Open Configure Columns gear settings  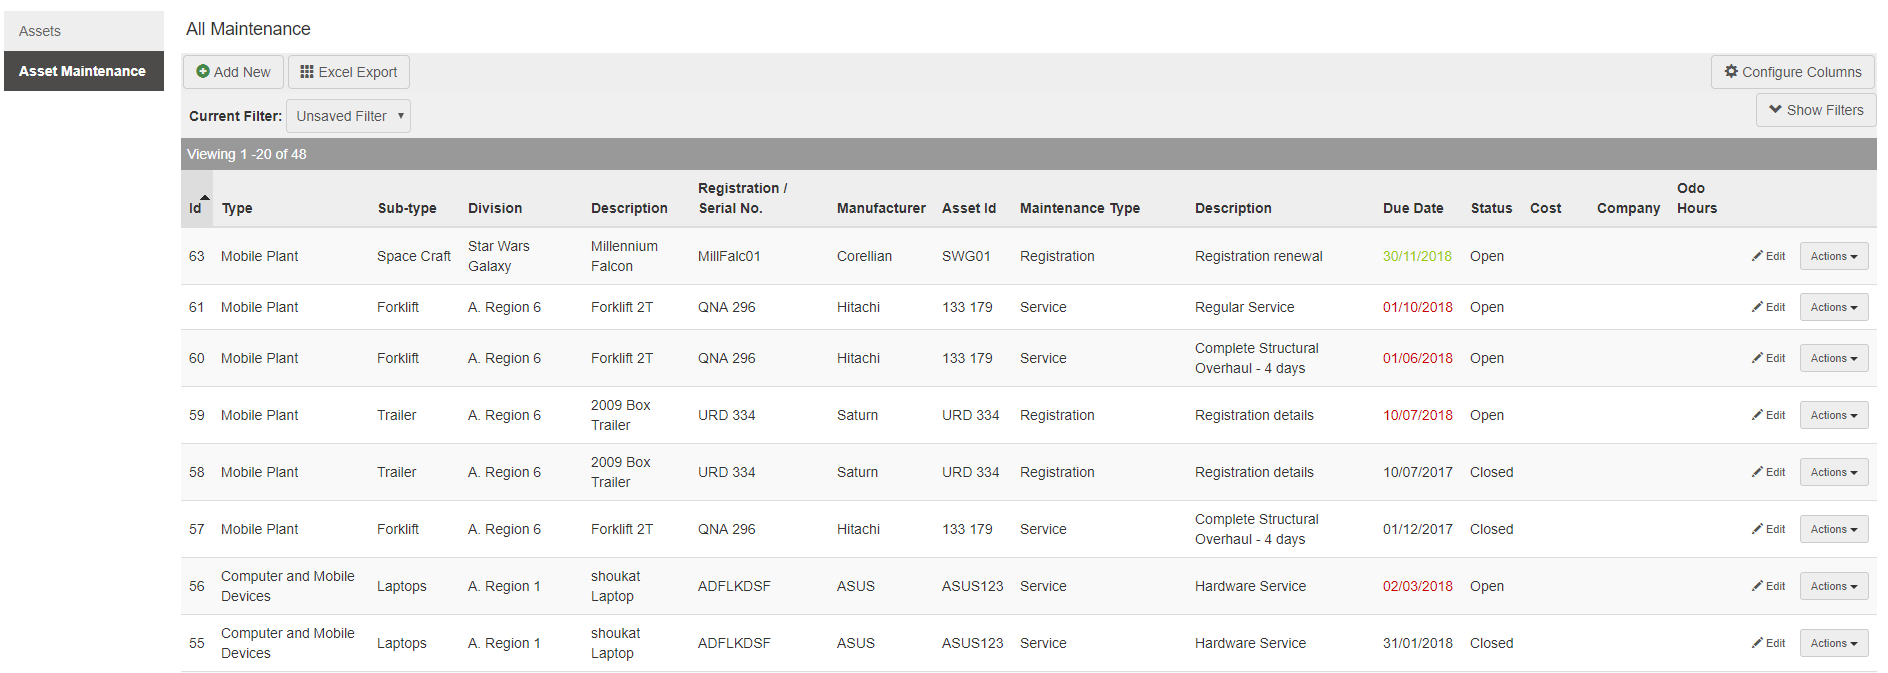1792,72
